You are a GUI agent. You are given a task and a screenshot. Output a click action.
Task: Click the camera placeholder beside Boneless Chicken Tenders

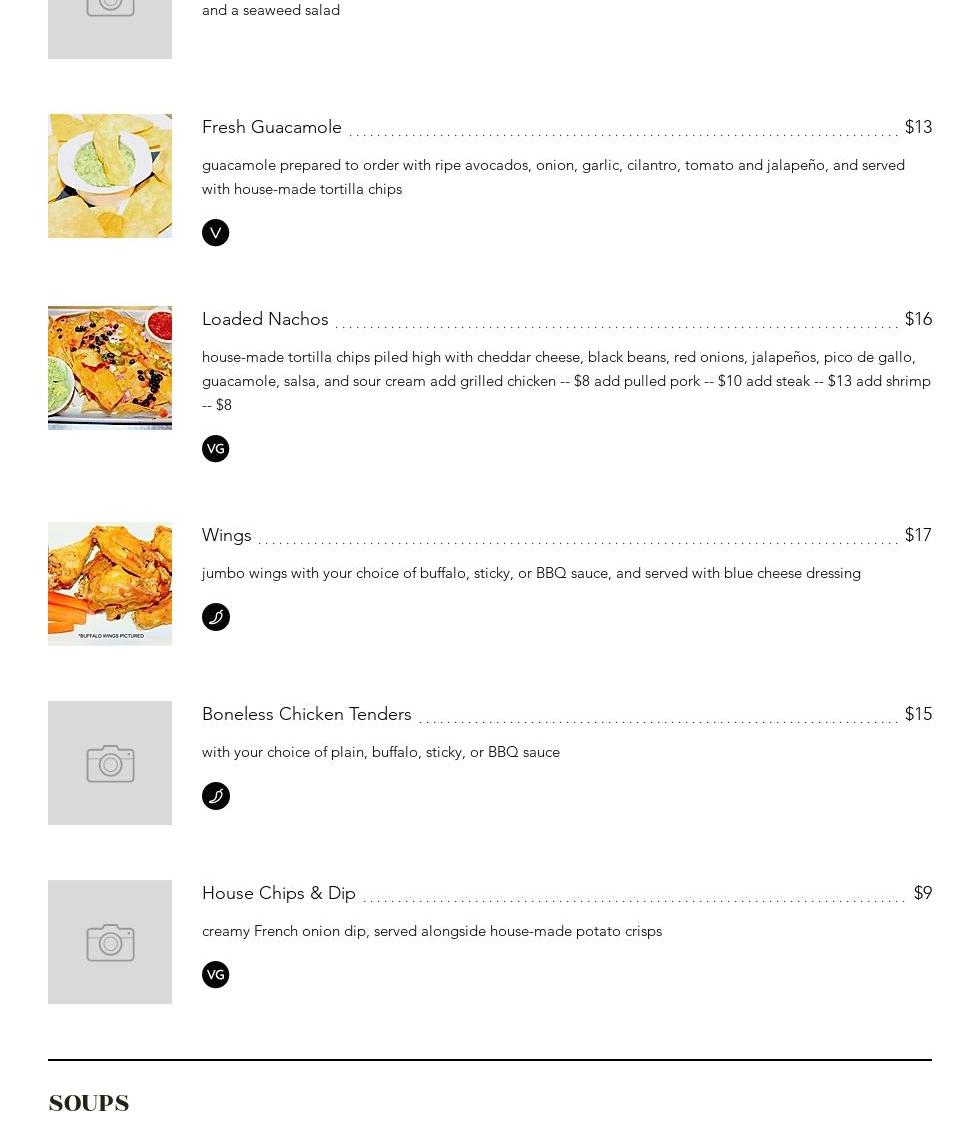[x=110, y=763]
